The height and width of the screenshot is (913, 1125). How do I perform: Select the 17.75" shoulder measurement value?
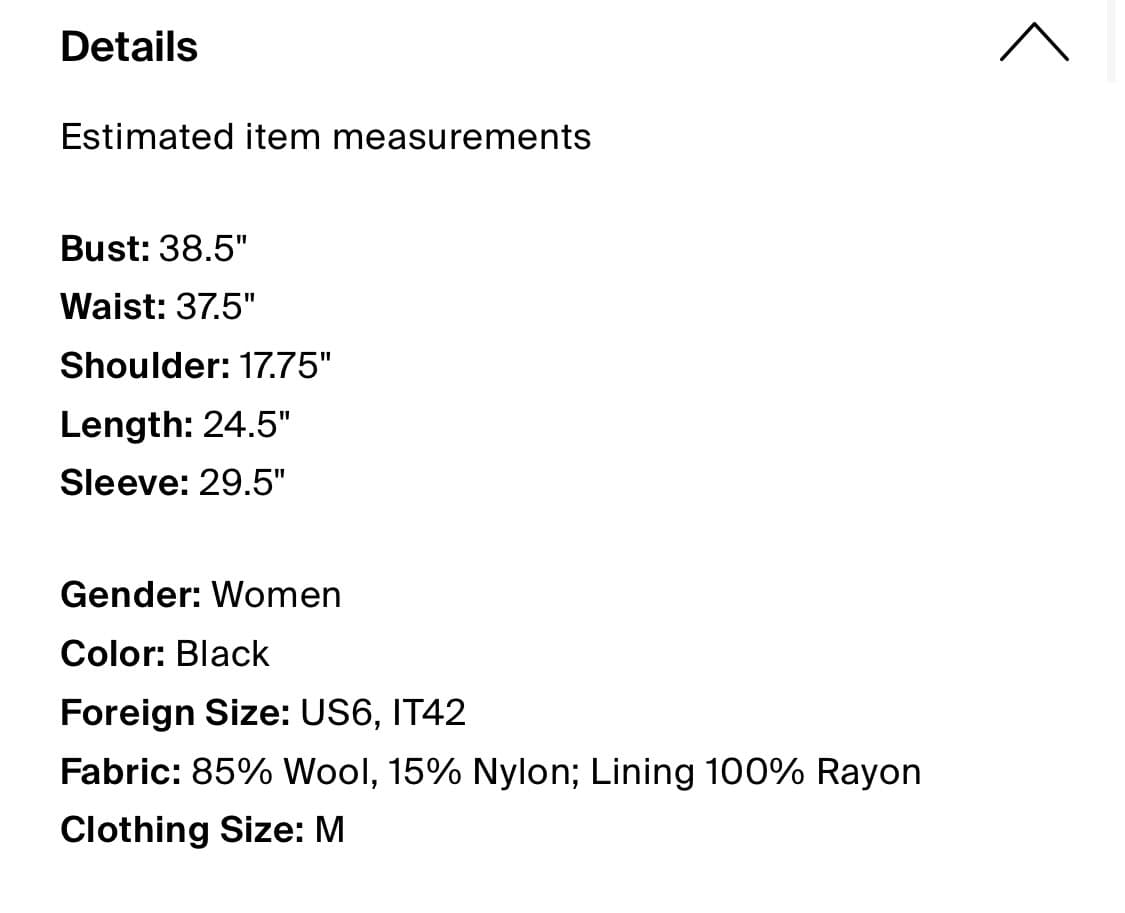tap(284, 365)
